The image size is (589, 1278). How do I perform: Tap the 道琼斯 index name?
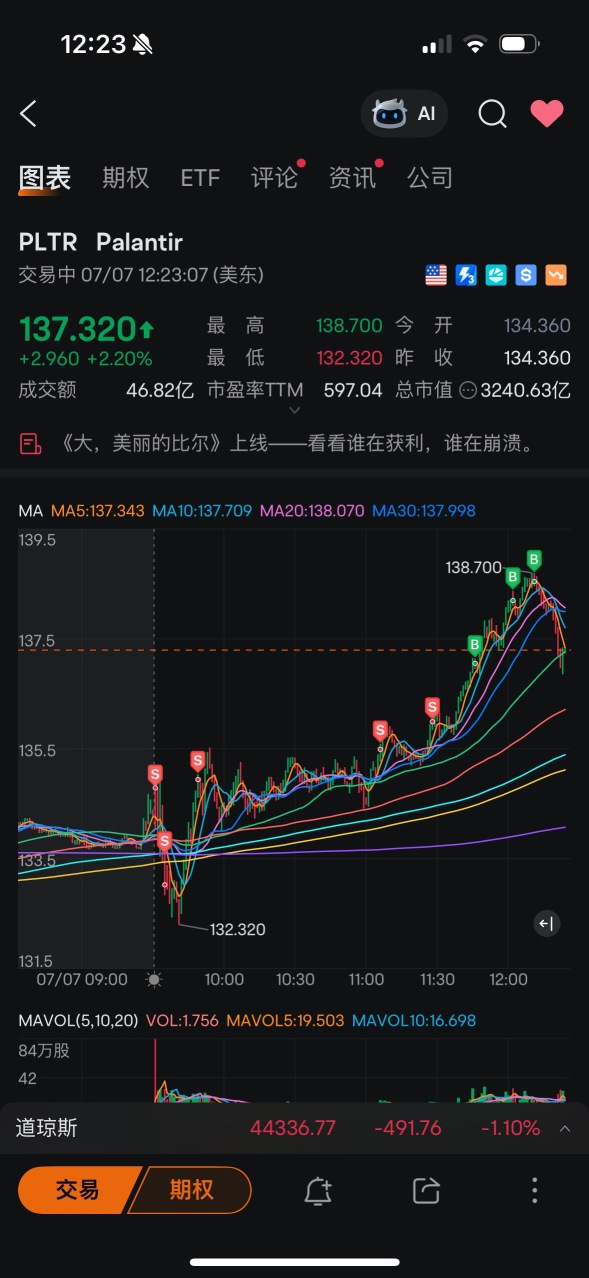coord(46,1128)
